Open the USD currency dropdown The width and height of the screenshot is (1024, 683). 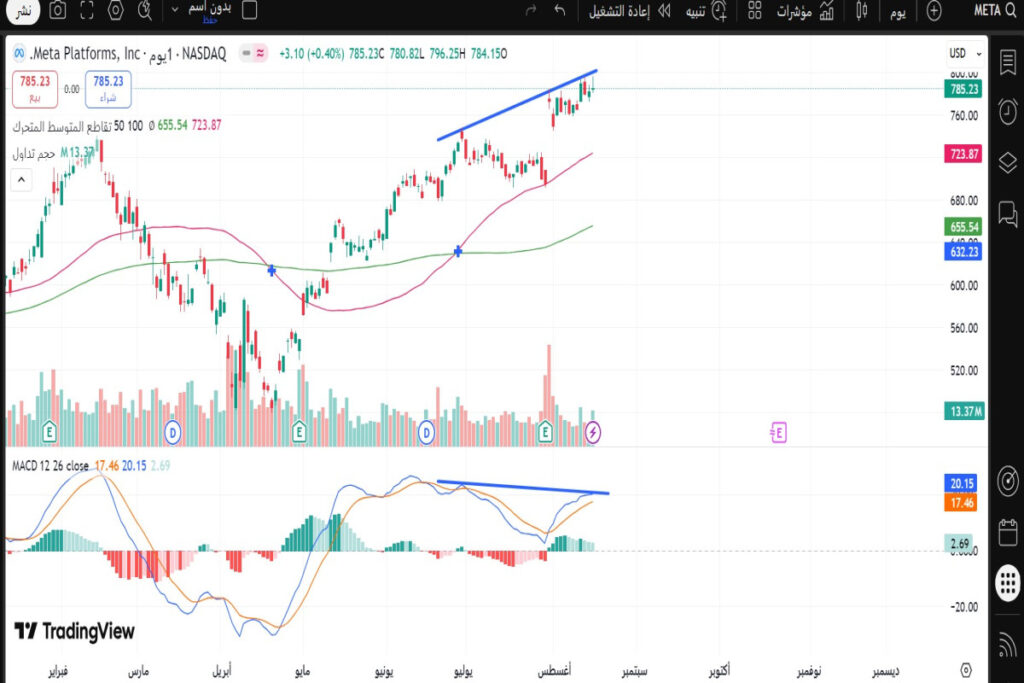tap(963, 53)
